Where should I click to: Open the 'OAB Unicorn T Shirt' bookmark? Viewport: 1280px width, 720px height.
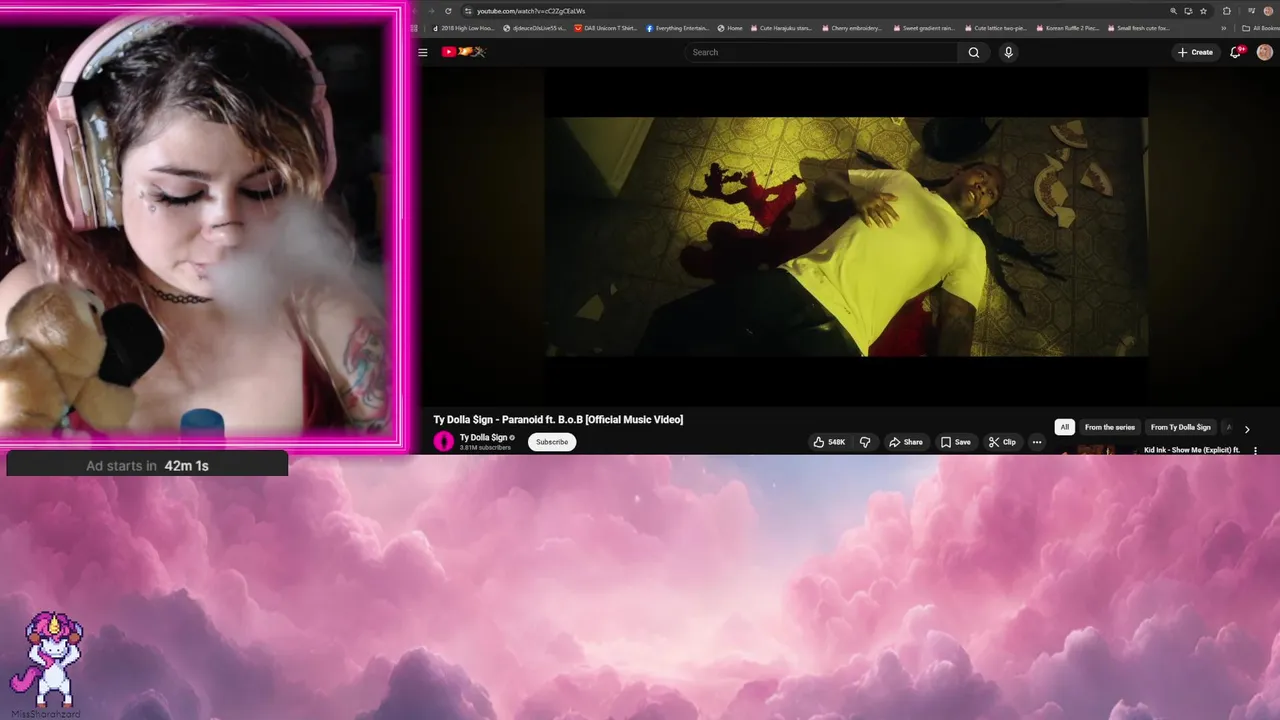click(606, 28)
